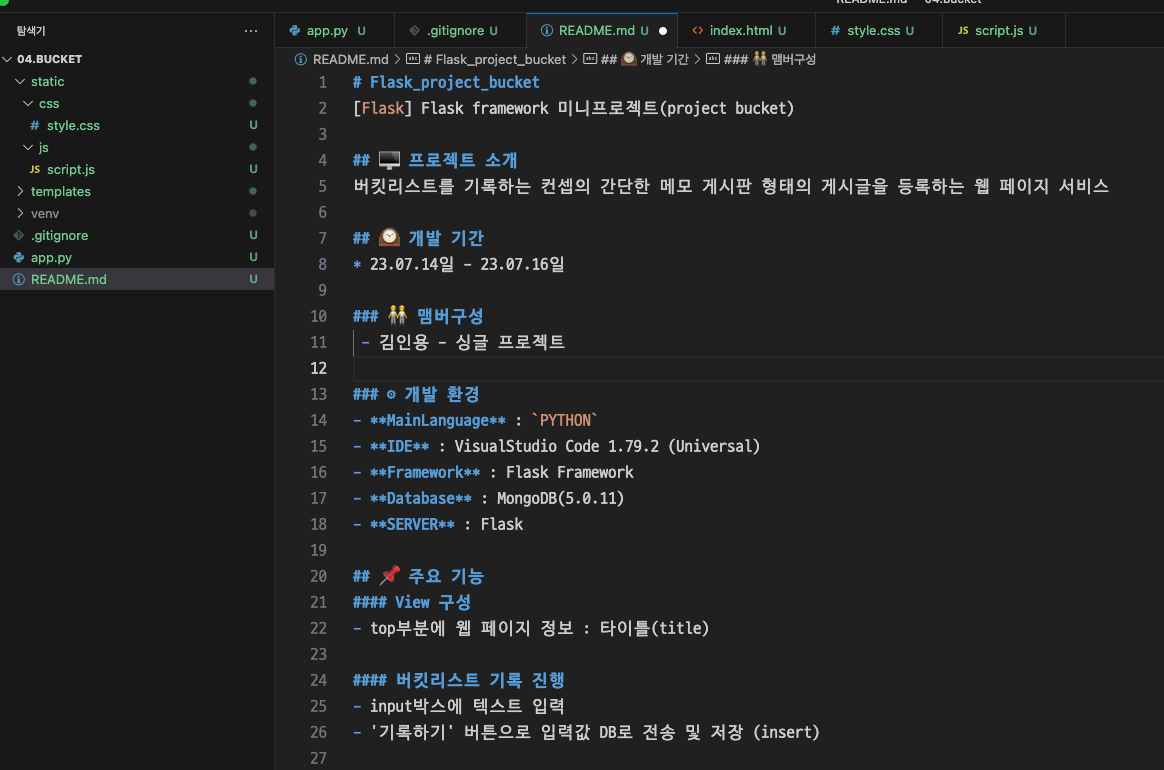This screenshot has height=770, width=1164.
Task: Click the symbol icon before Flask_project_bucket breadcrumb
Action: click(x=413, y=59)
